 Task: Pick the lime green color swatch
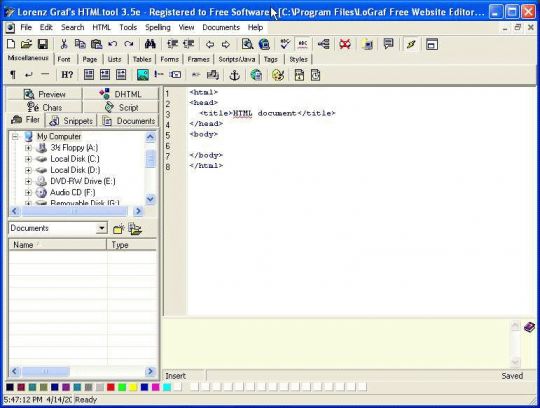pyautogui.click(x=122, y=387)
